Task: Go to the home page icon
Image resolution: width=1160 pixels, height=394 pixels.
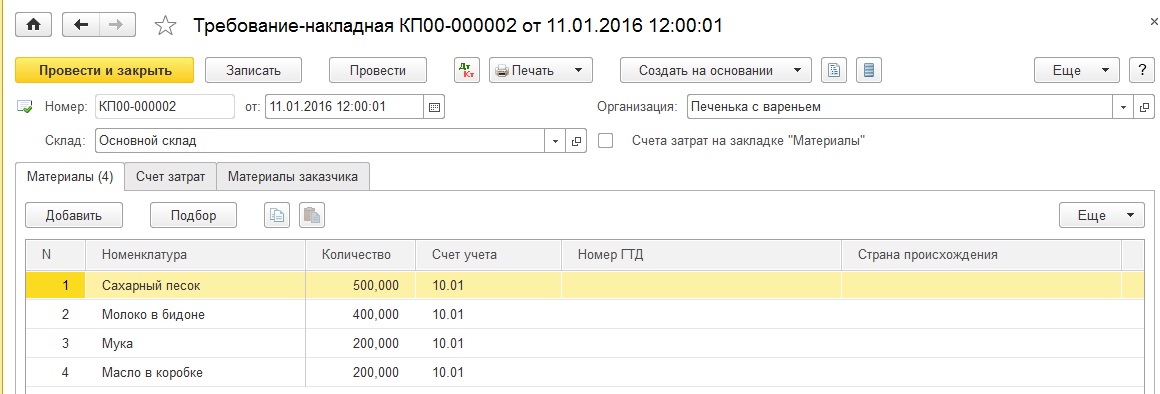Action: (33, 24)
